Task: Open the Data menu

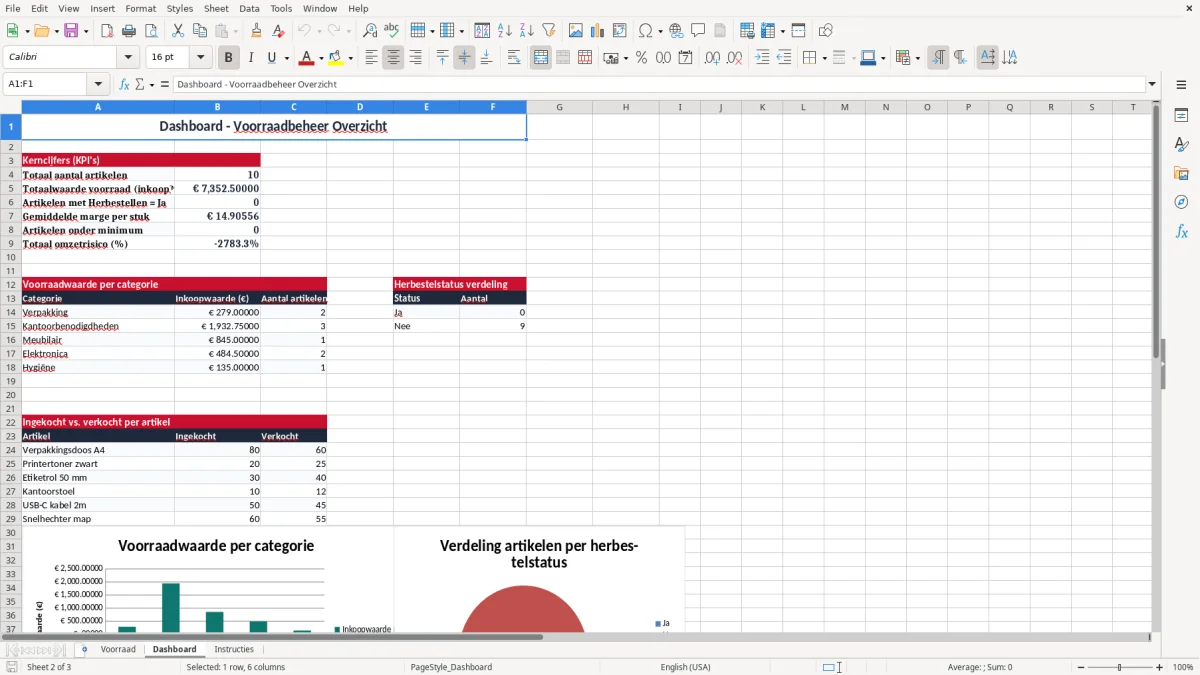Action: tap(249, 8)
